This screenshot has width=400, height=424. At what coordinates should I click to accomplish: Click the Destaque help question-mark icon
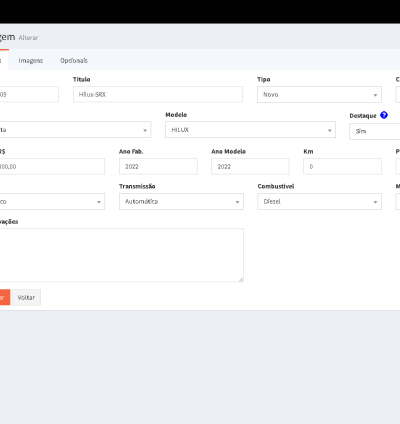pos(384,115)
